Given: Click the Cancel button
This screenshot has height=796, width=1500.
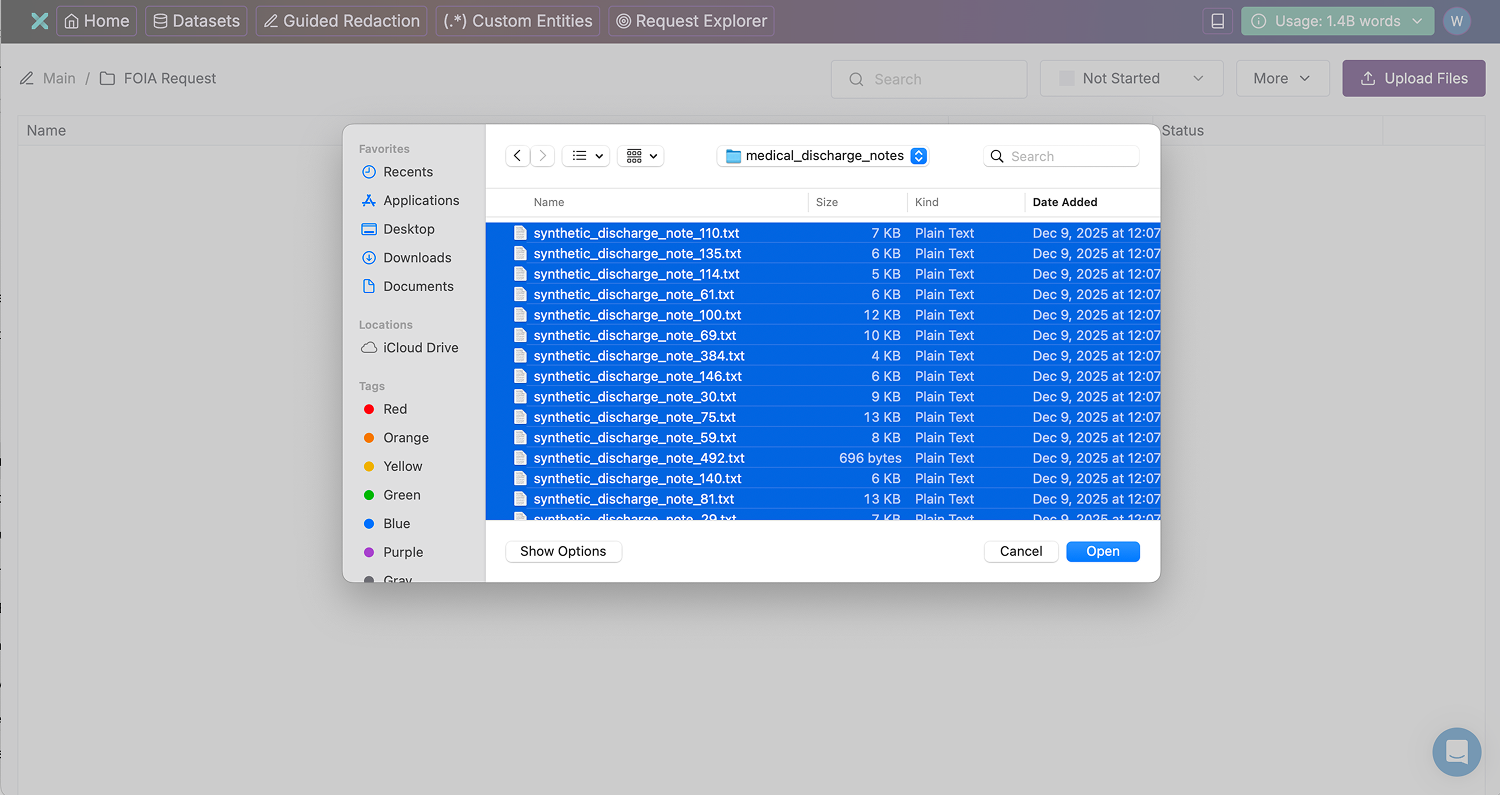Looking at the screenshot, I should [1021, 551].
